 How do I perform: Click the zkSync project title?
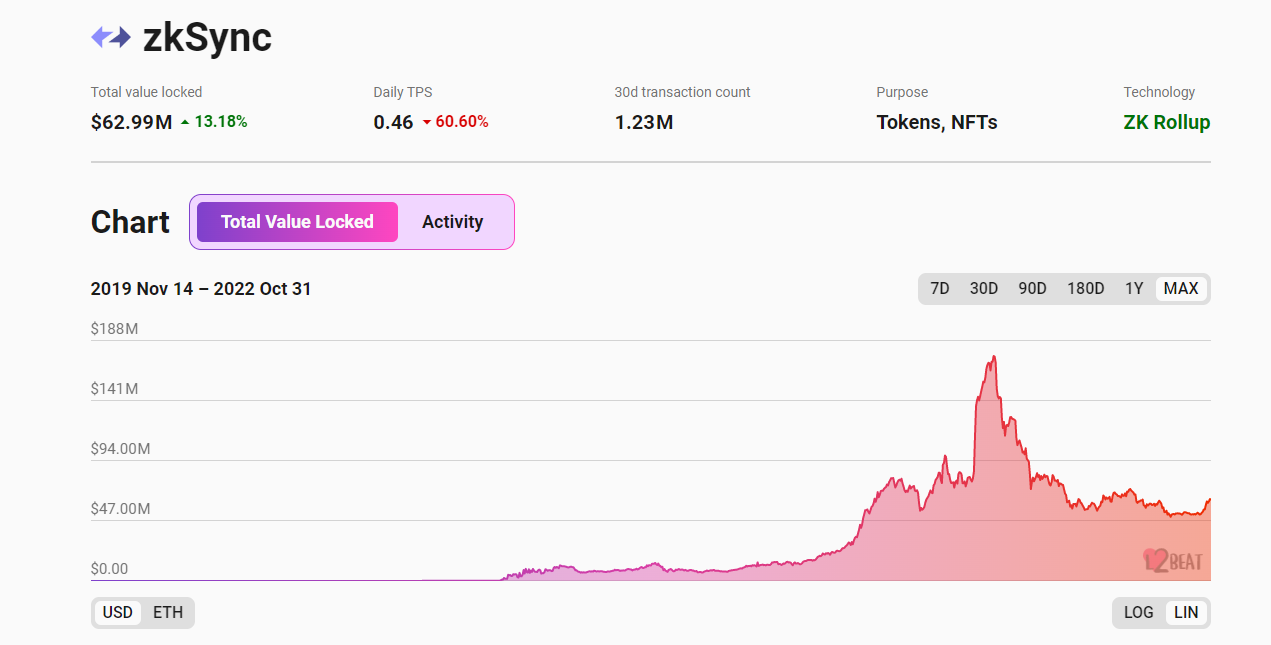point(207,38)
